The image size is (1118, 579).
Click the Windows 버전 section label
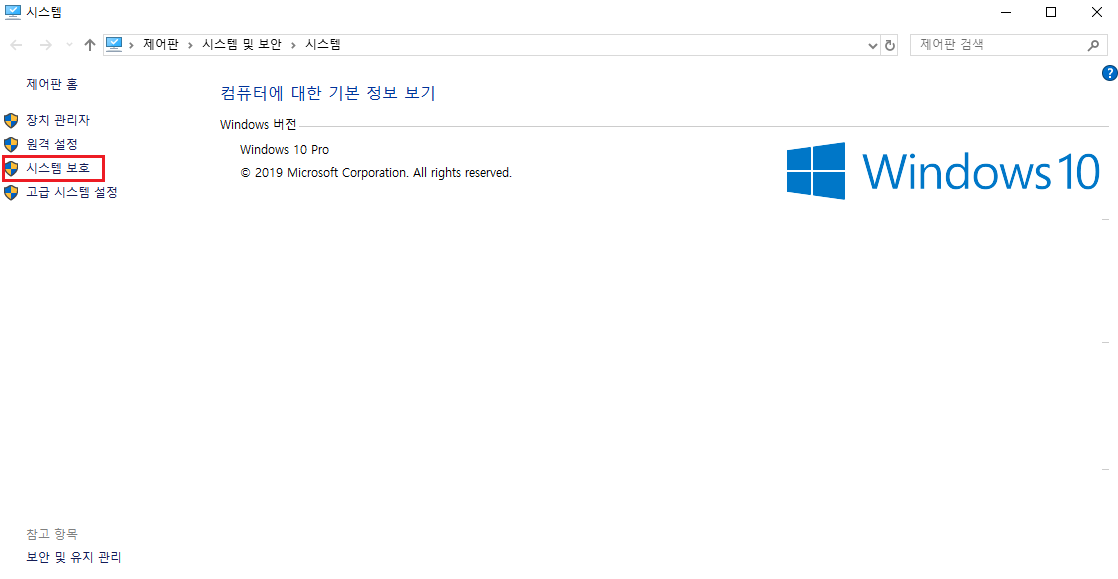[258, 125]
